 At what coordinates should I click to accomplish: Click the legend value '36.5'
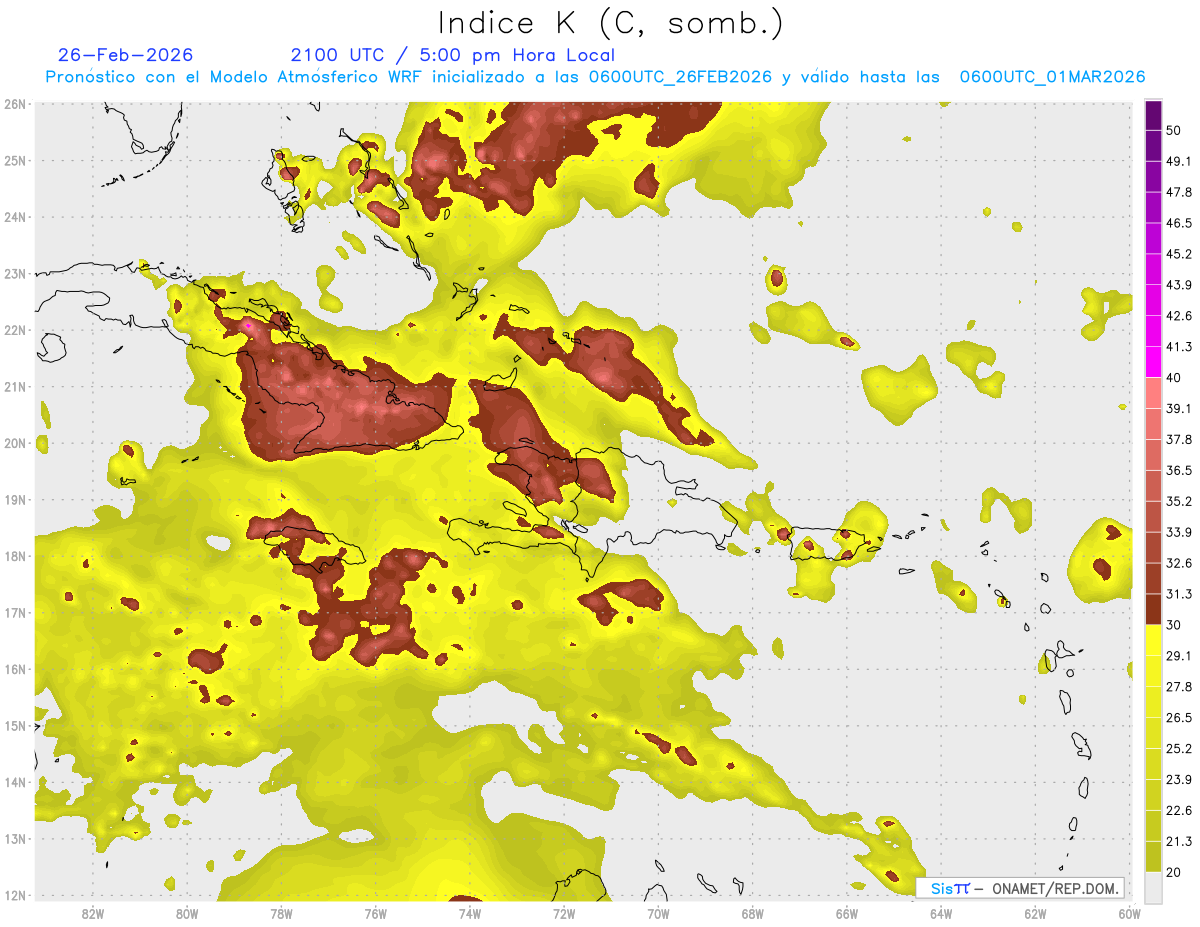tap(1179, 471)
